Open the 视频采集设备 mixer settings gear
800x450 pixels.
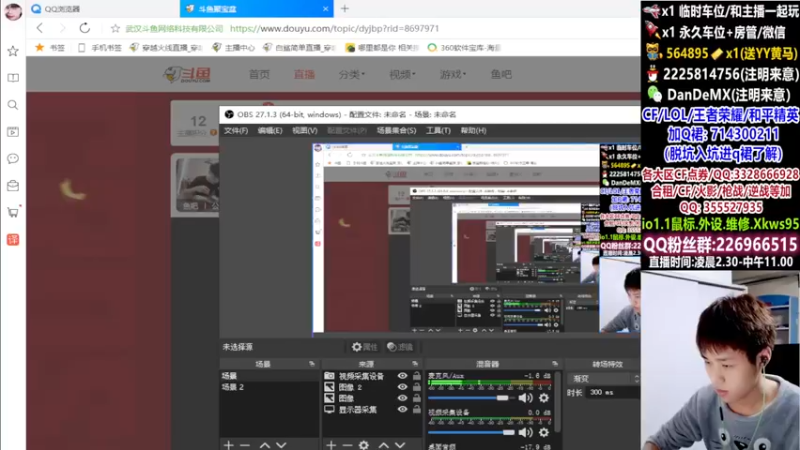coord(544,433)
